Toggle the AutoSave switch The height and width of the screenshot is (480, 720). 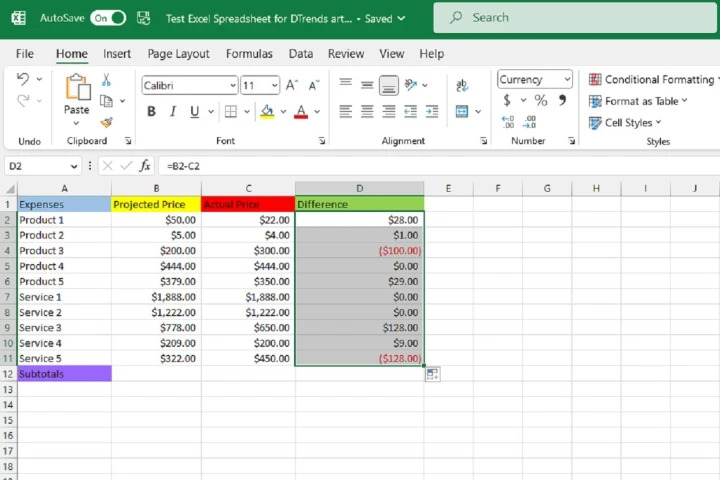[108, 18]
